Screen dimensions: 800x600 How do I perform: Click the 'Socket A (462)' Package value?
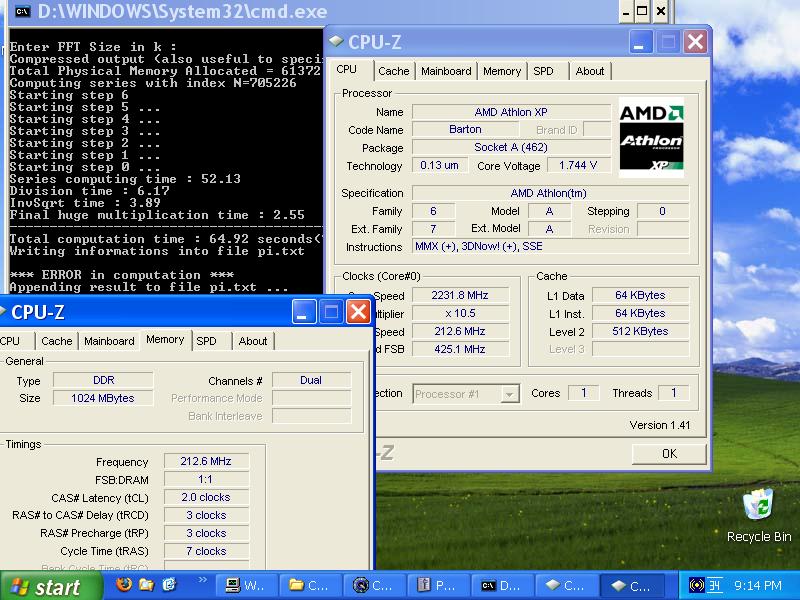pos(511,147)
